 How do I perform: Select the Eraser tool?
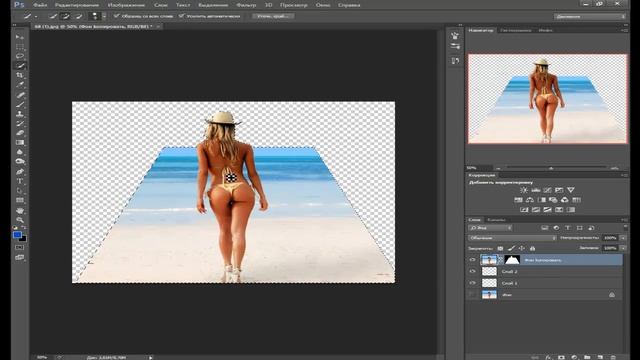coord(20,133)
